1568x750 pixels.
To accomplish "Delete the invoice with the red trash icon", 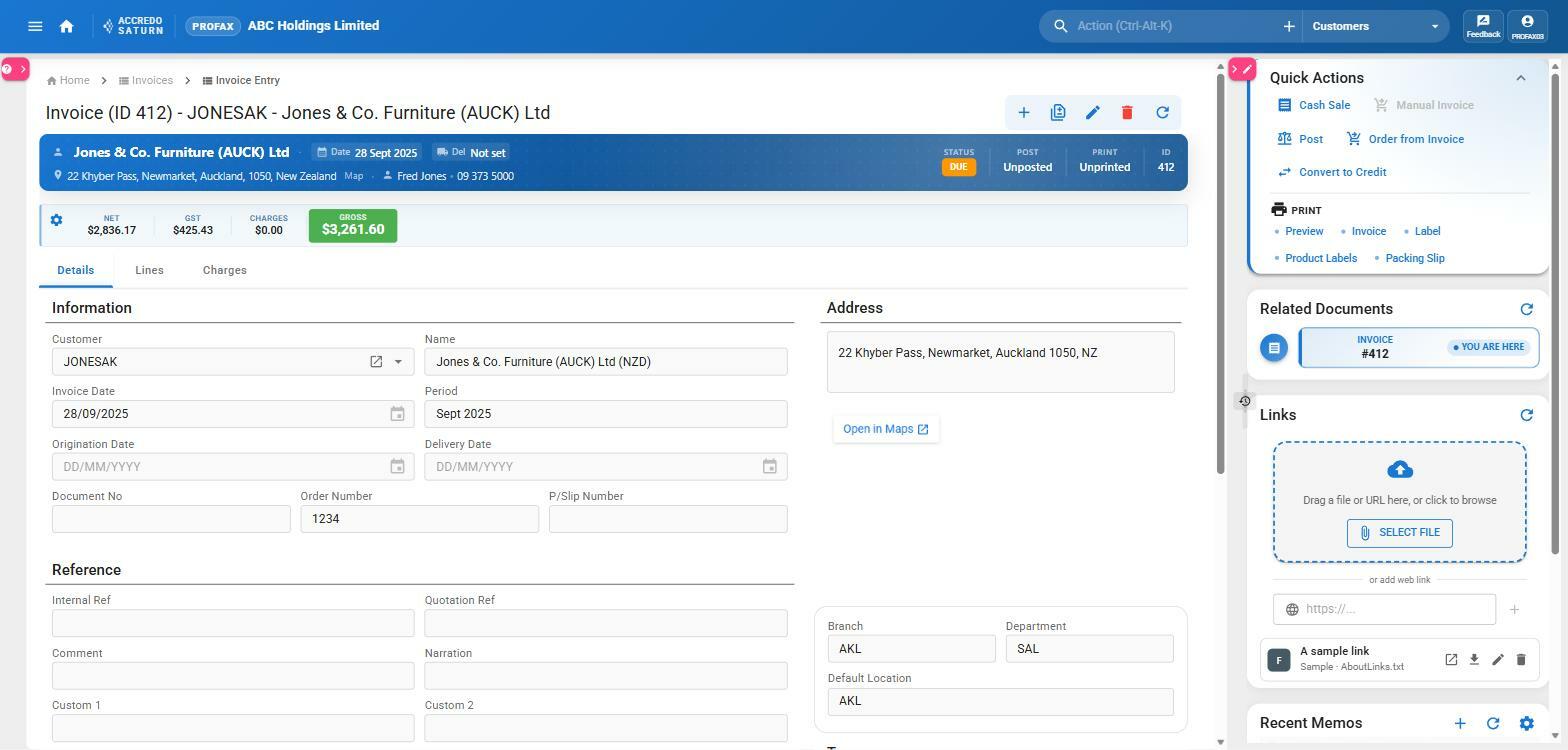I will pyautogui.click(x=1127, y=113).
